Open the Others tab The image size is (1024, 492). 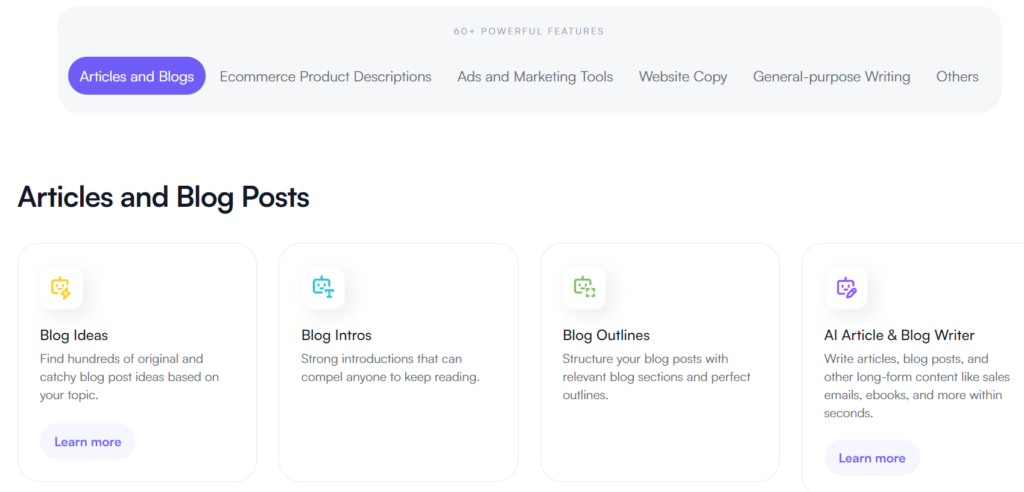[957, 76]
